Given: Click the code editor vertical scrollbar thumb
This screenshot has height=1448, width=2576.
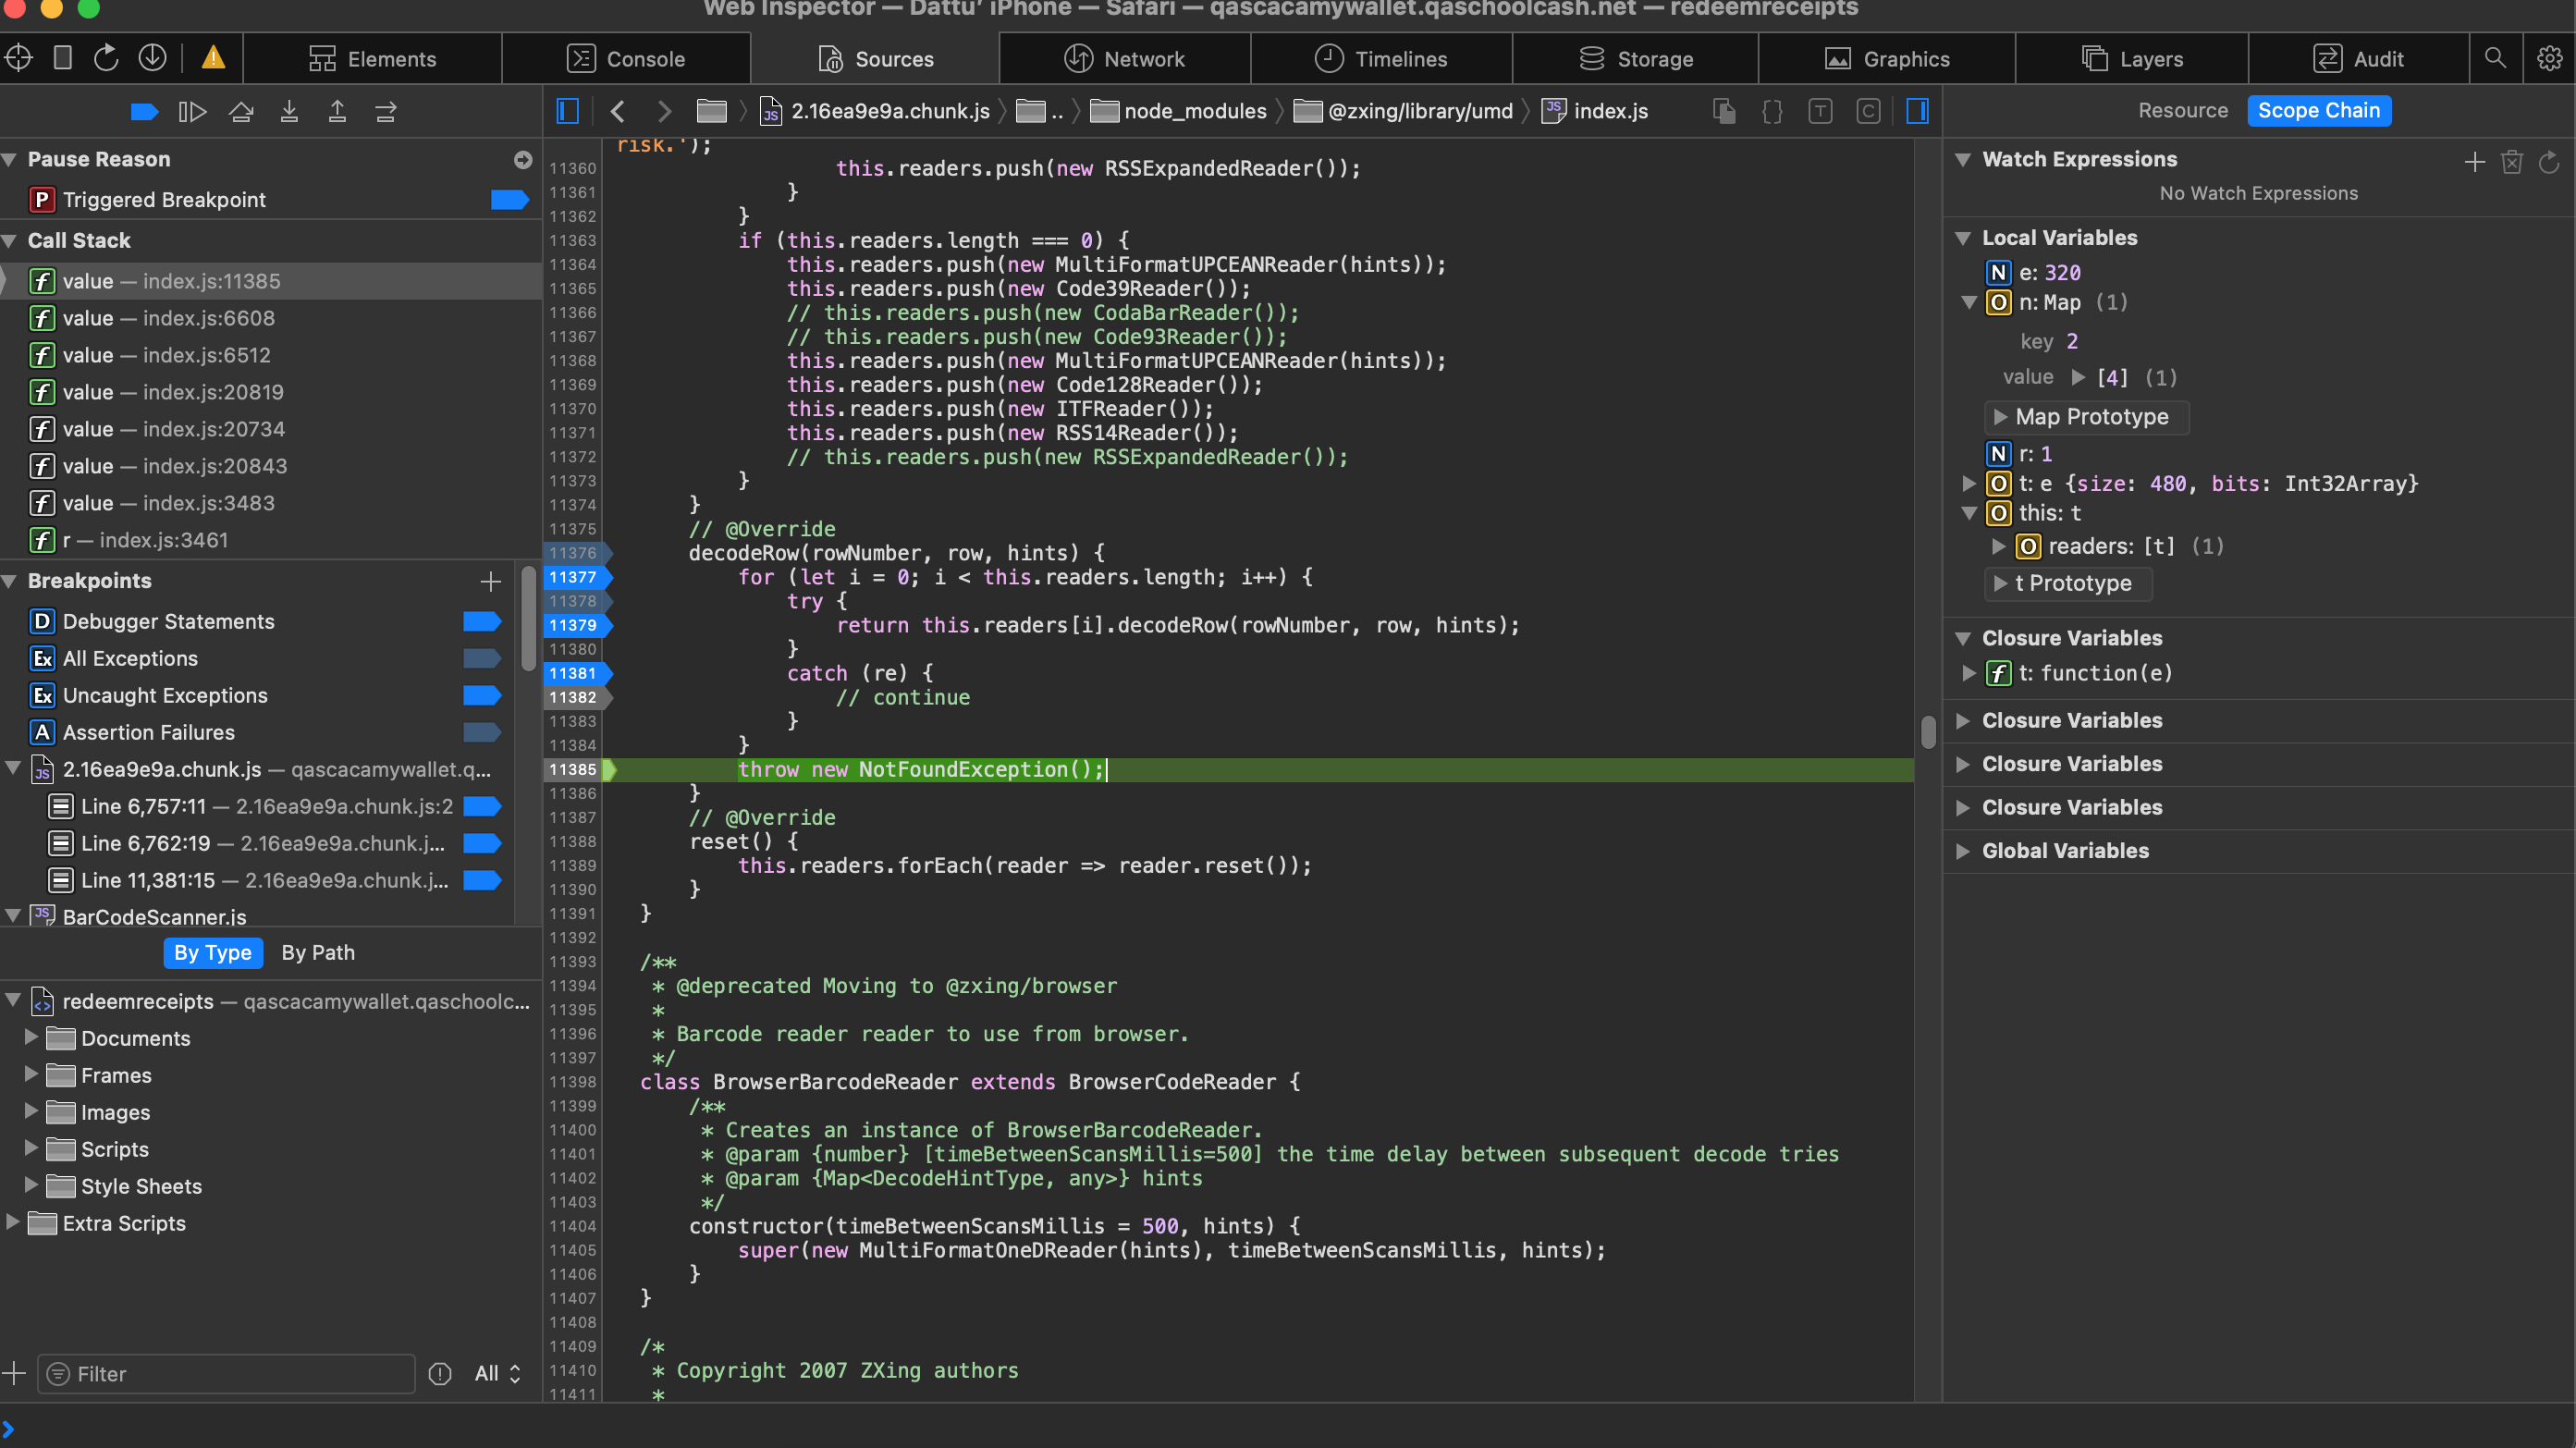Looking at the screenshot, I should pos(1929,731).
